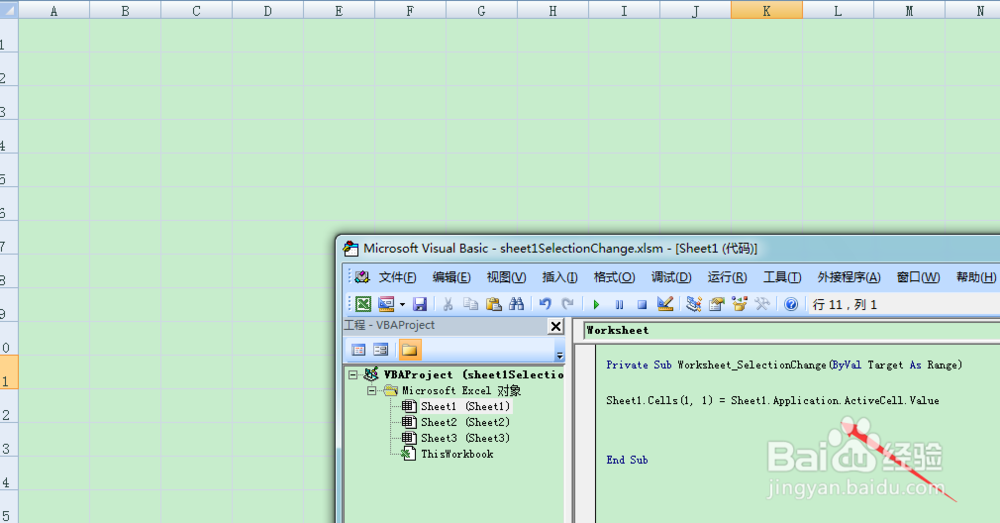Click the VB editor title bar
Image resolution: width=1000 pixels, height=523 pixels.
click(x=670, y=249)
